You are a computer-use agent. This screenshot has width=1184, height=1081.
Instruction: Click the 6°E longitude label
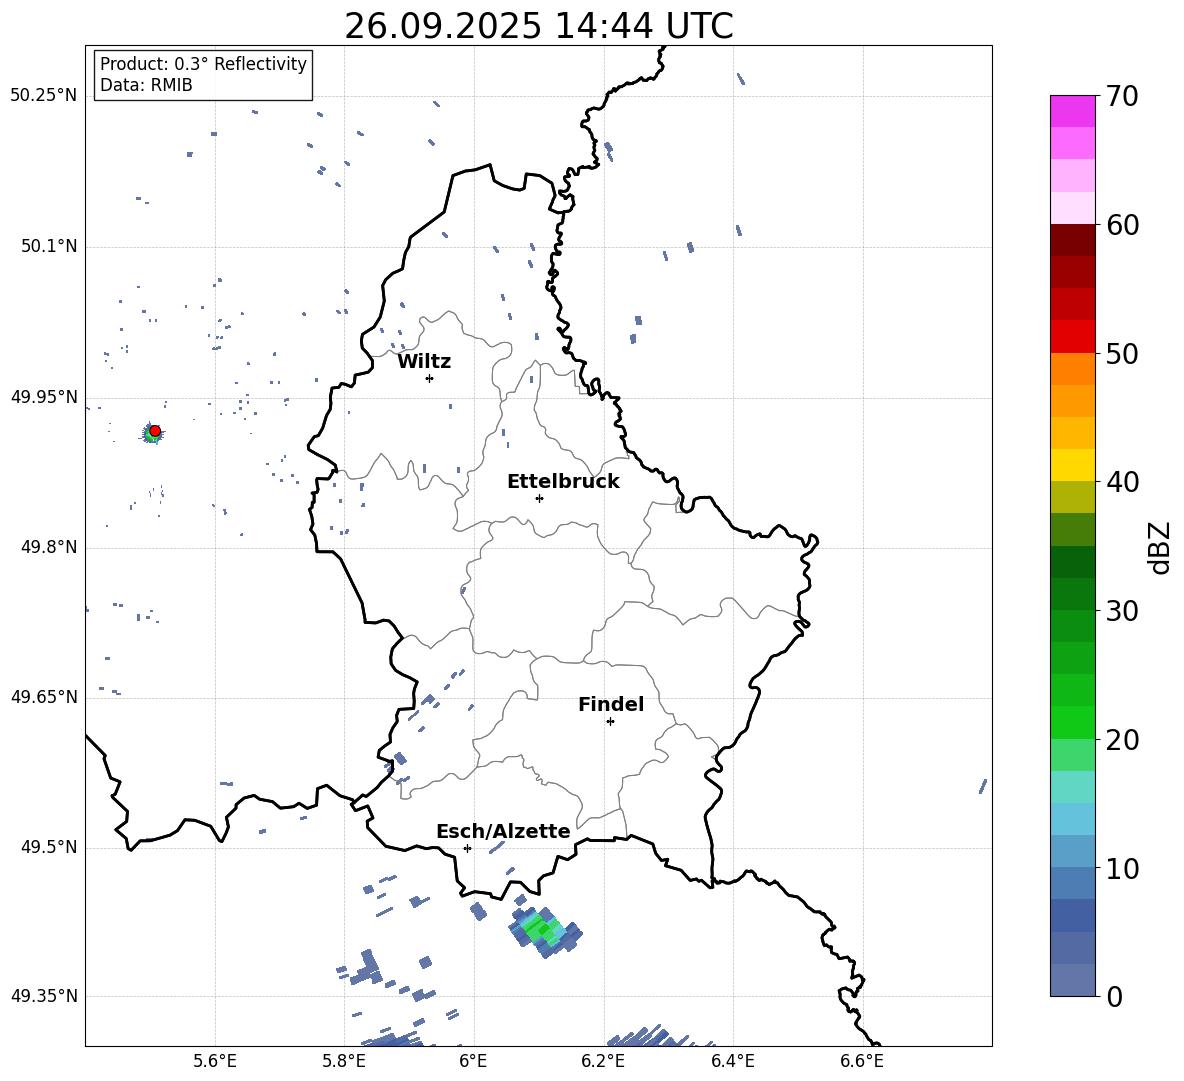click(473, 1061)
